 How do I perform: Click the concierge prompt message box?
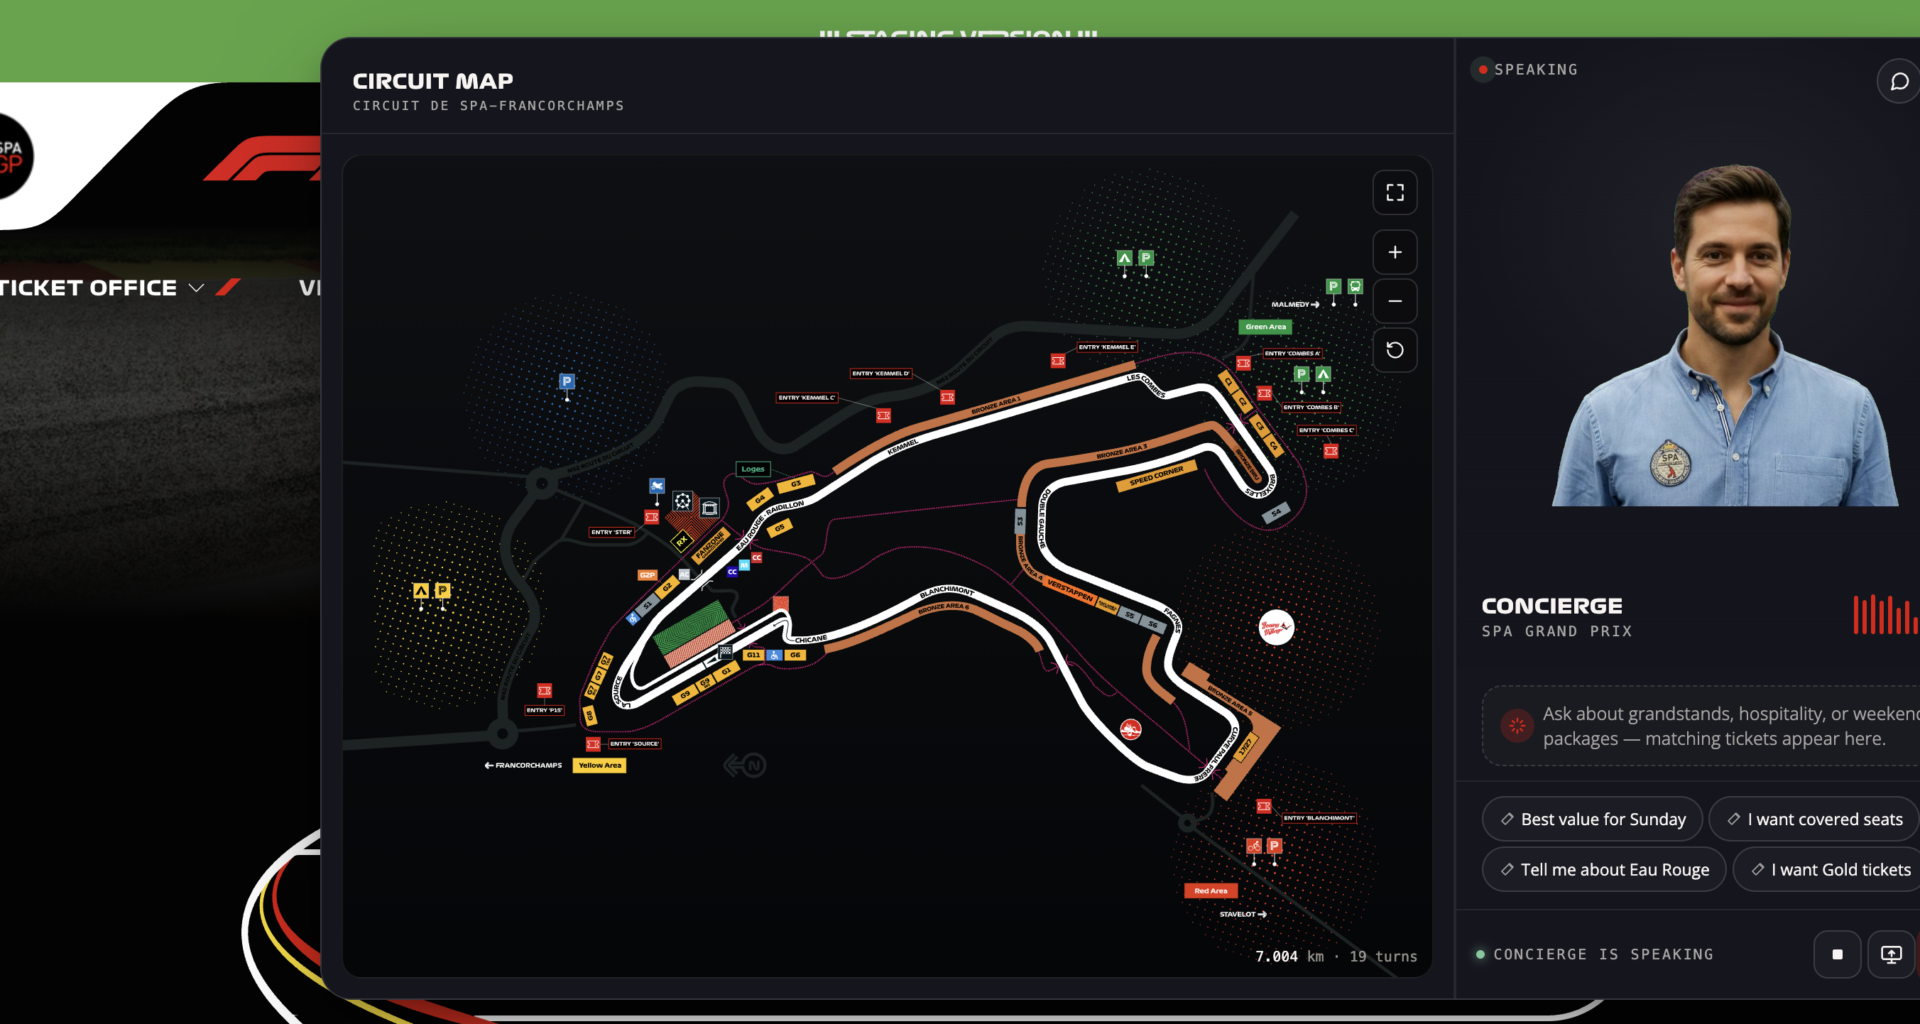pos(1700,726)
